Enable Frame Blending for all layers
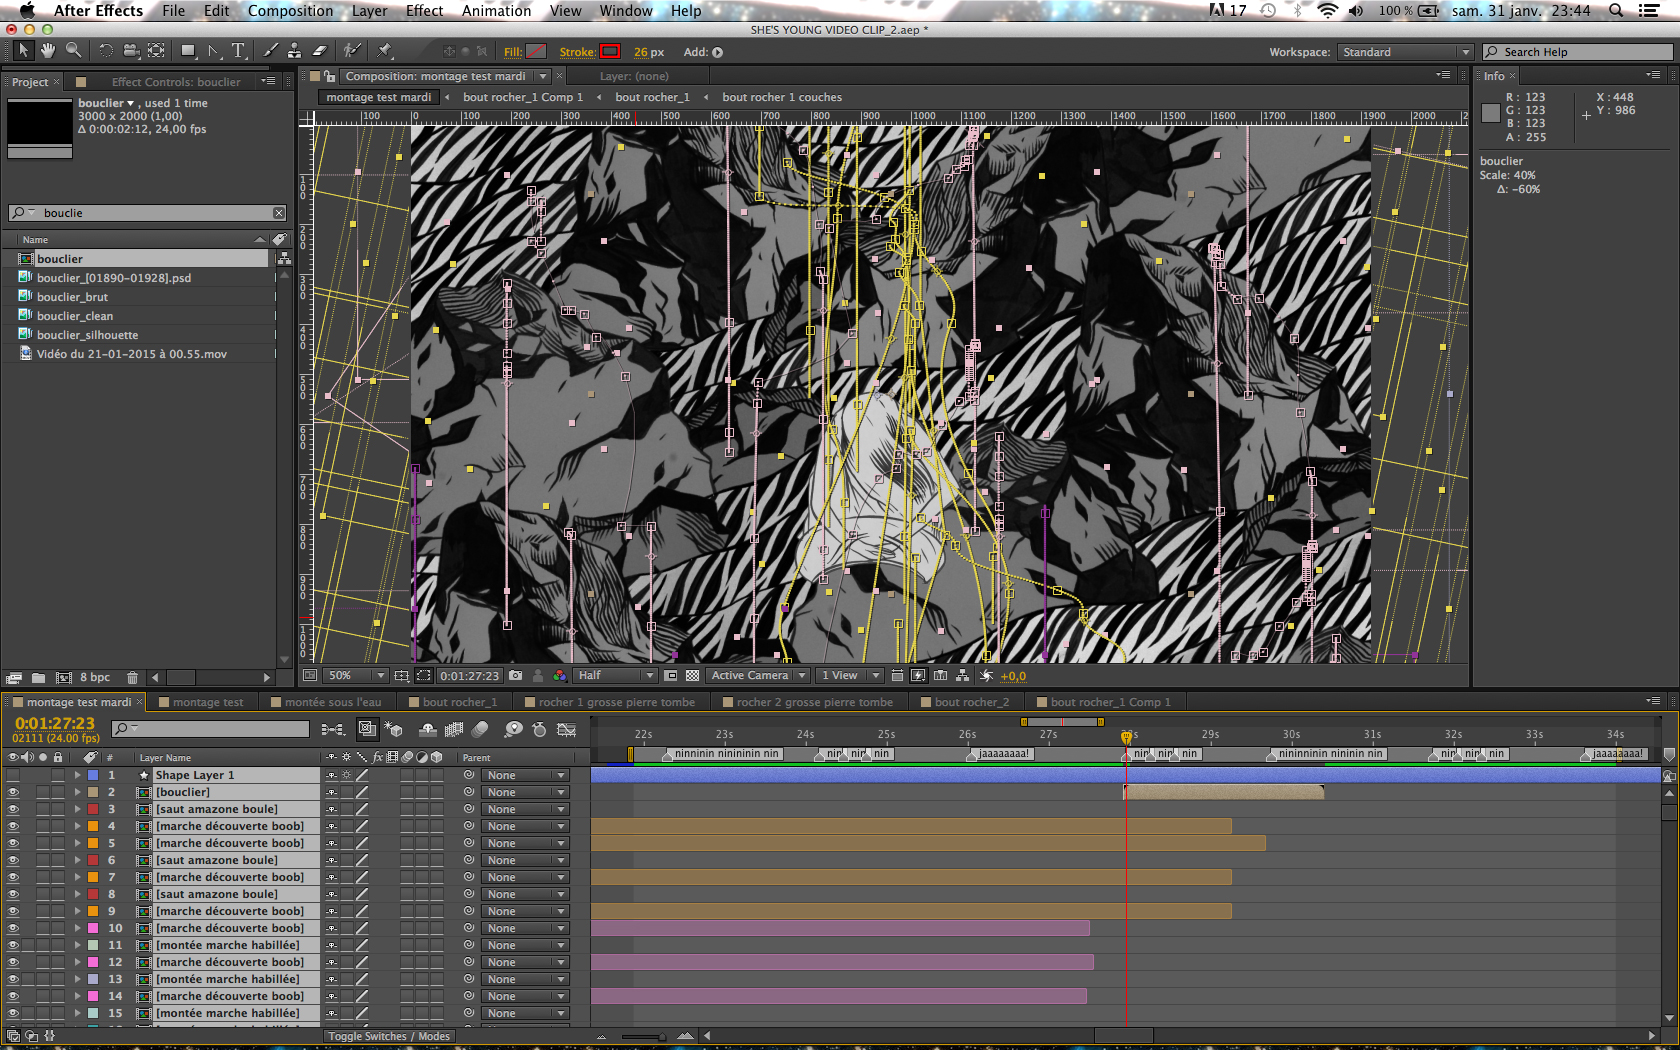This screenshot has width=1680, height=1050. [454, 730]
